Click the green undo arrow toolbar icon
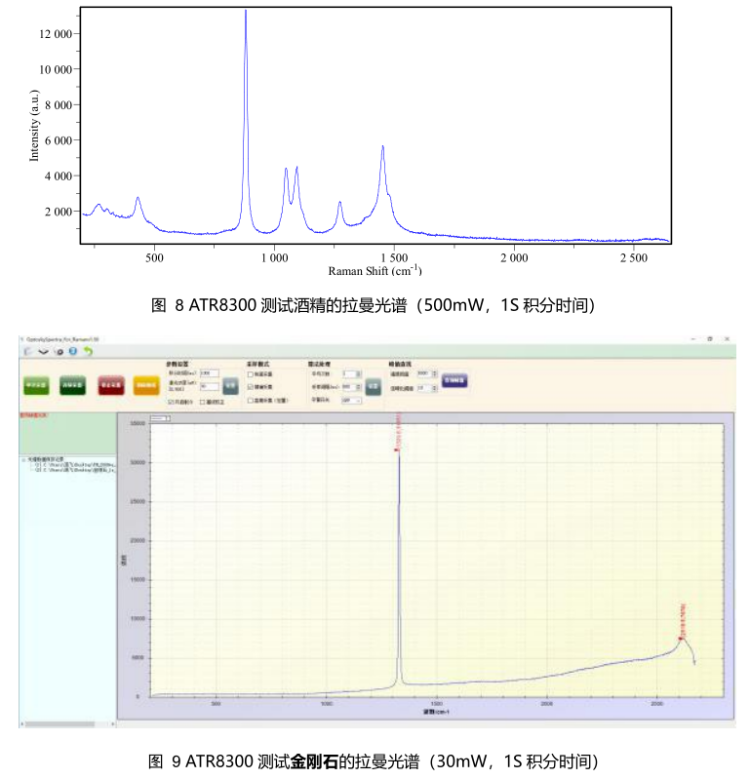This screenshot has width=750, height=779. click(x=88, y=352)
